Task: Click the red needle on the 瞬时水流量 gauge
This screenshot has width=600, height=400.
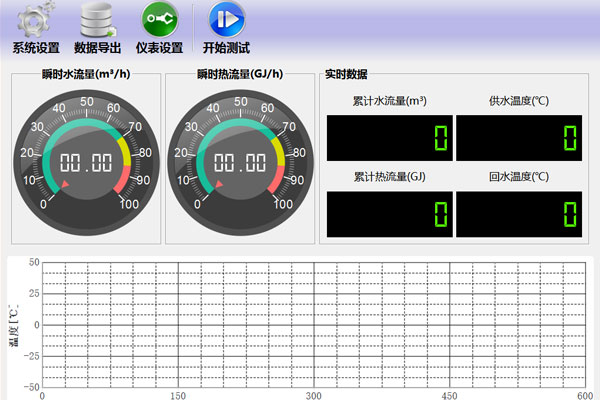Action: pos(66,186)
